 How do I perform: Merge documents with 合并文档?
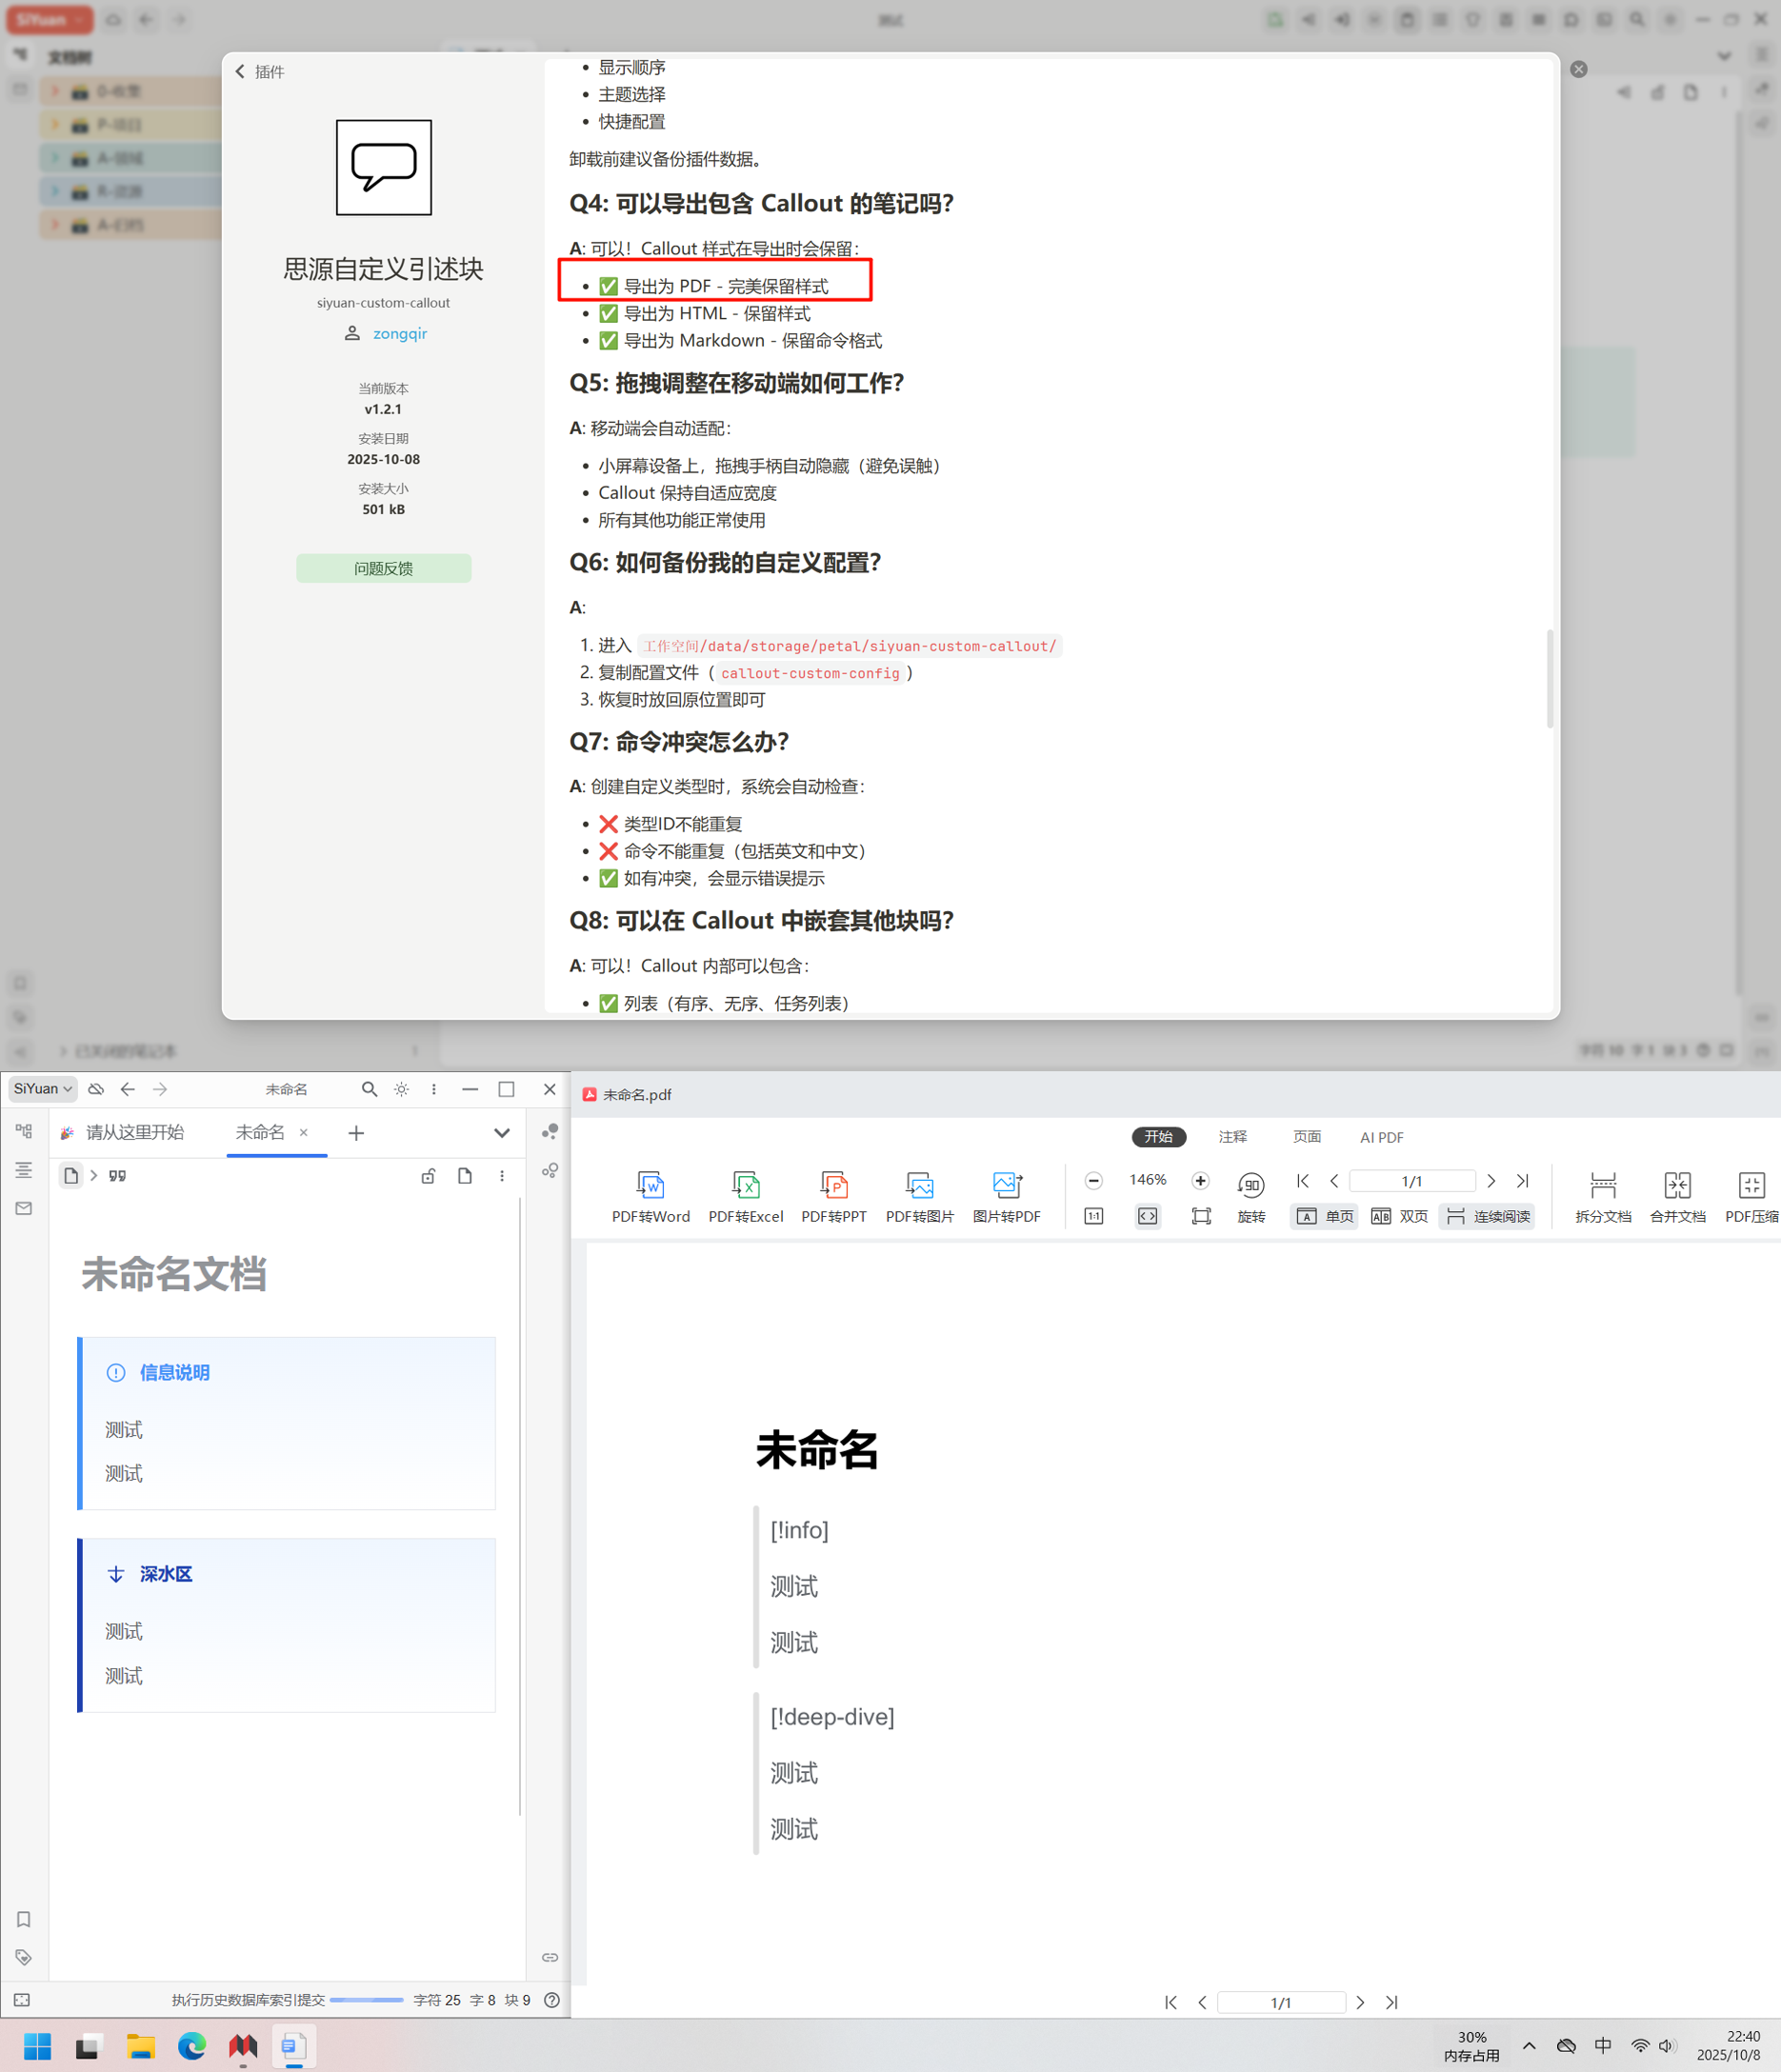[x=1678, y=1196]
